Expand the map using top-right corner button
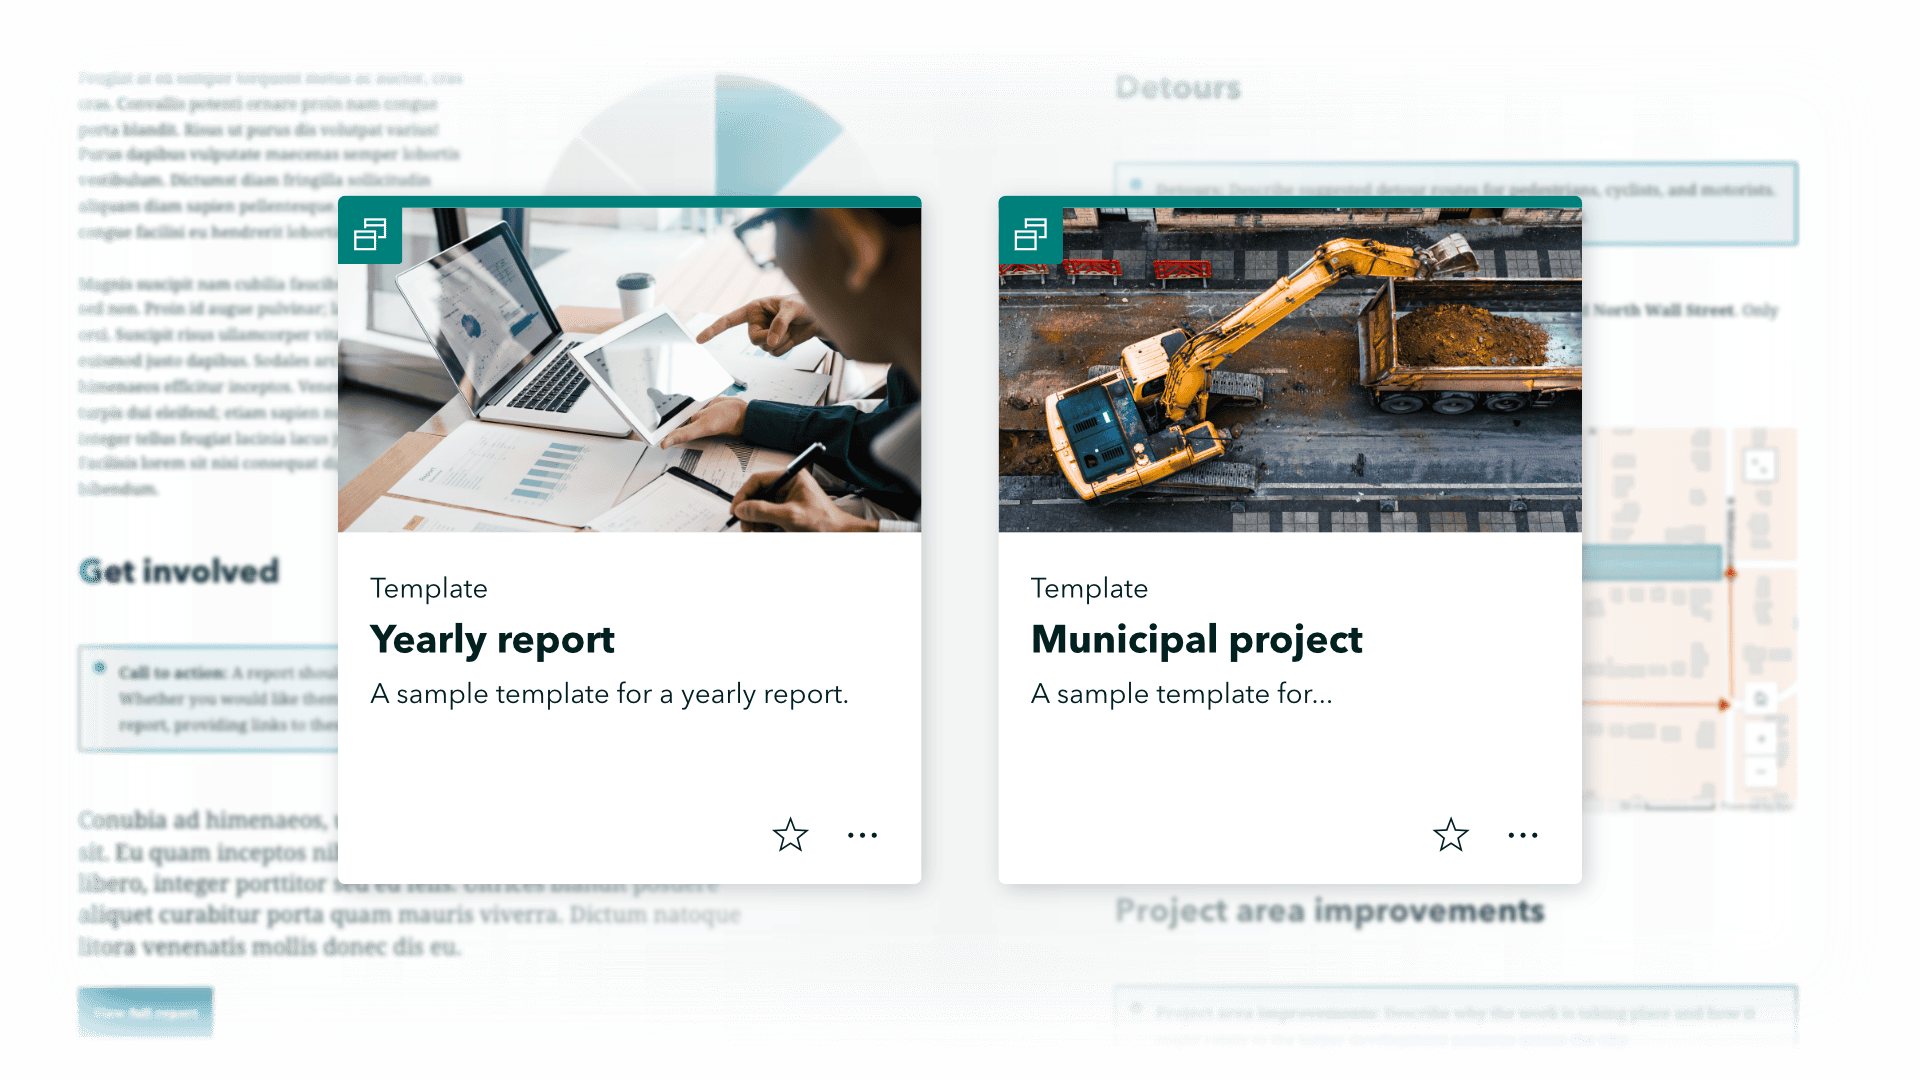The height and width of the screenshot is (1080, 1920). tap(1759, 465)
